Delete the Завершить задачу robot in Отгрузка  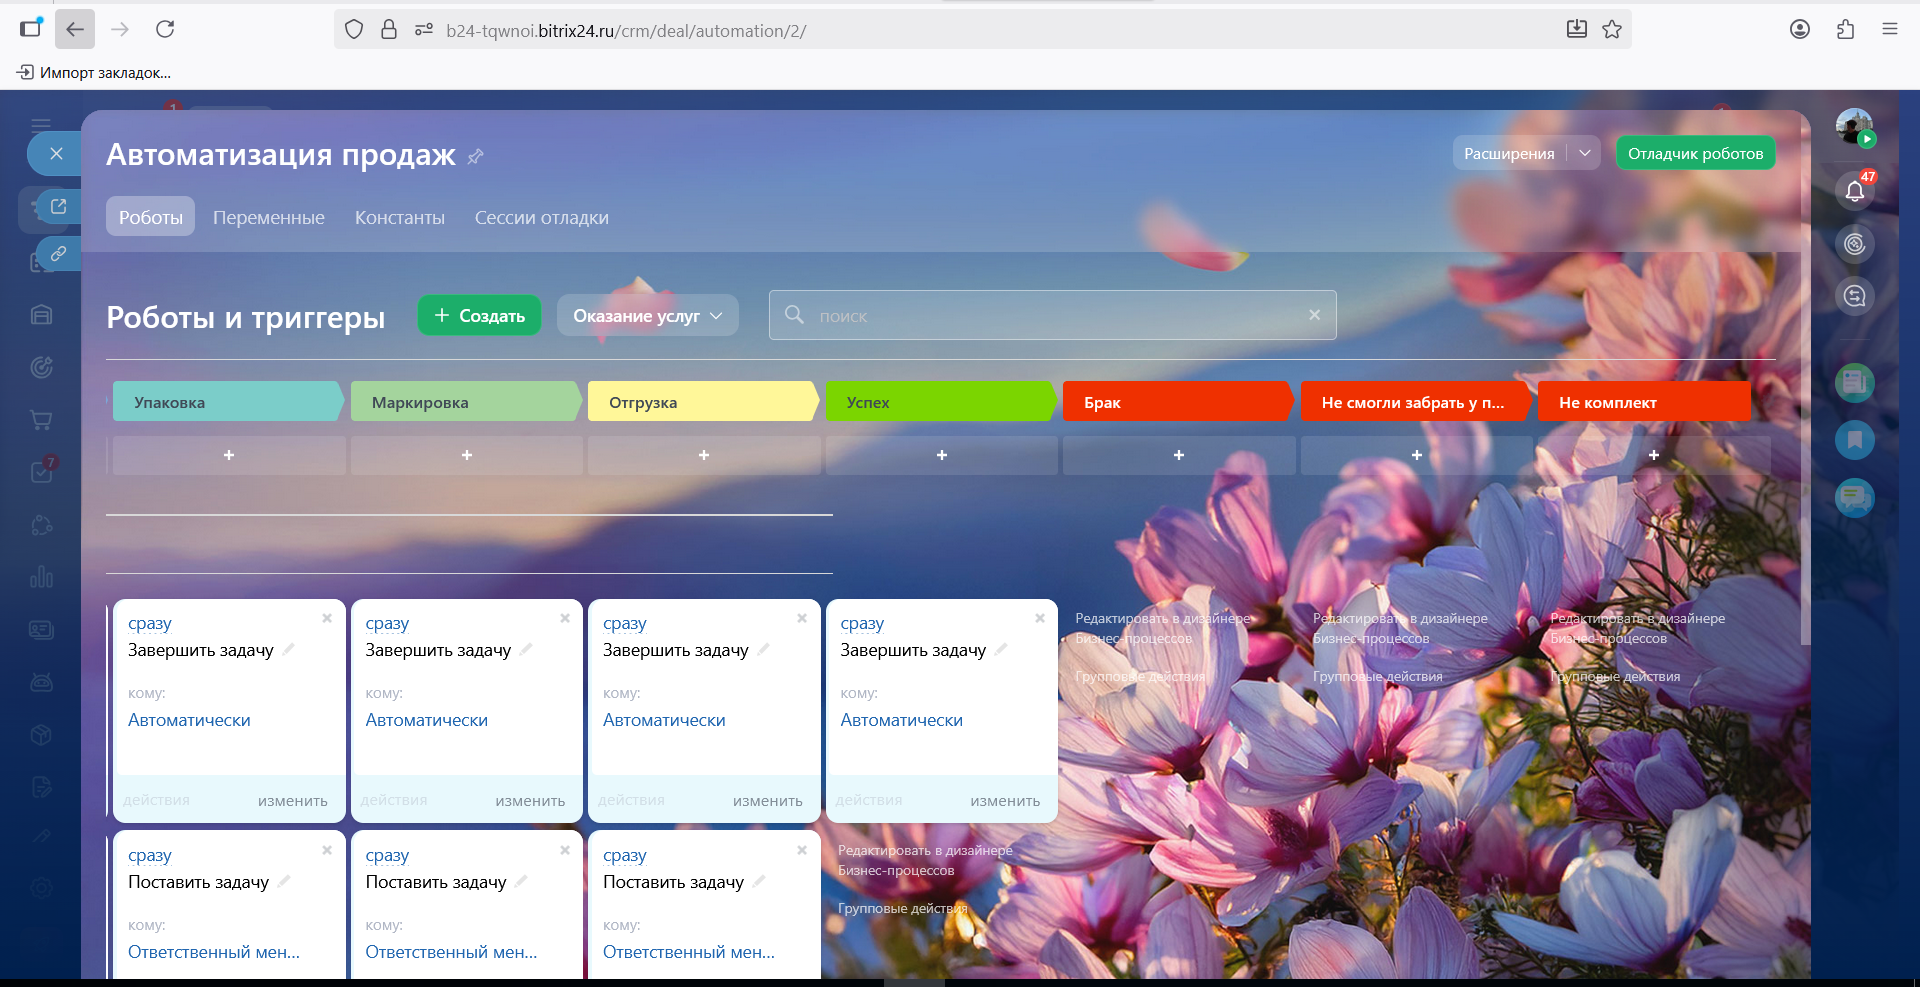[802, 618]
